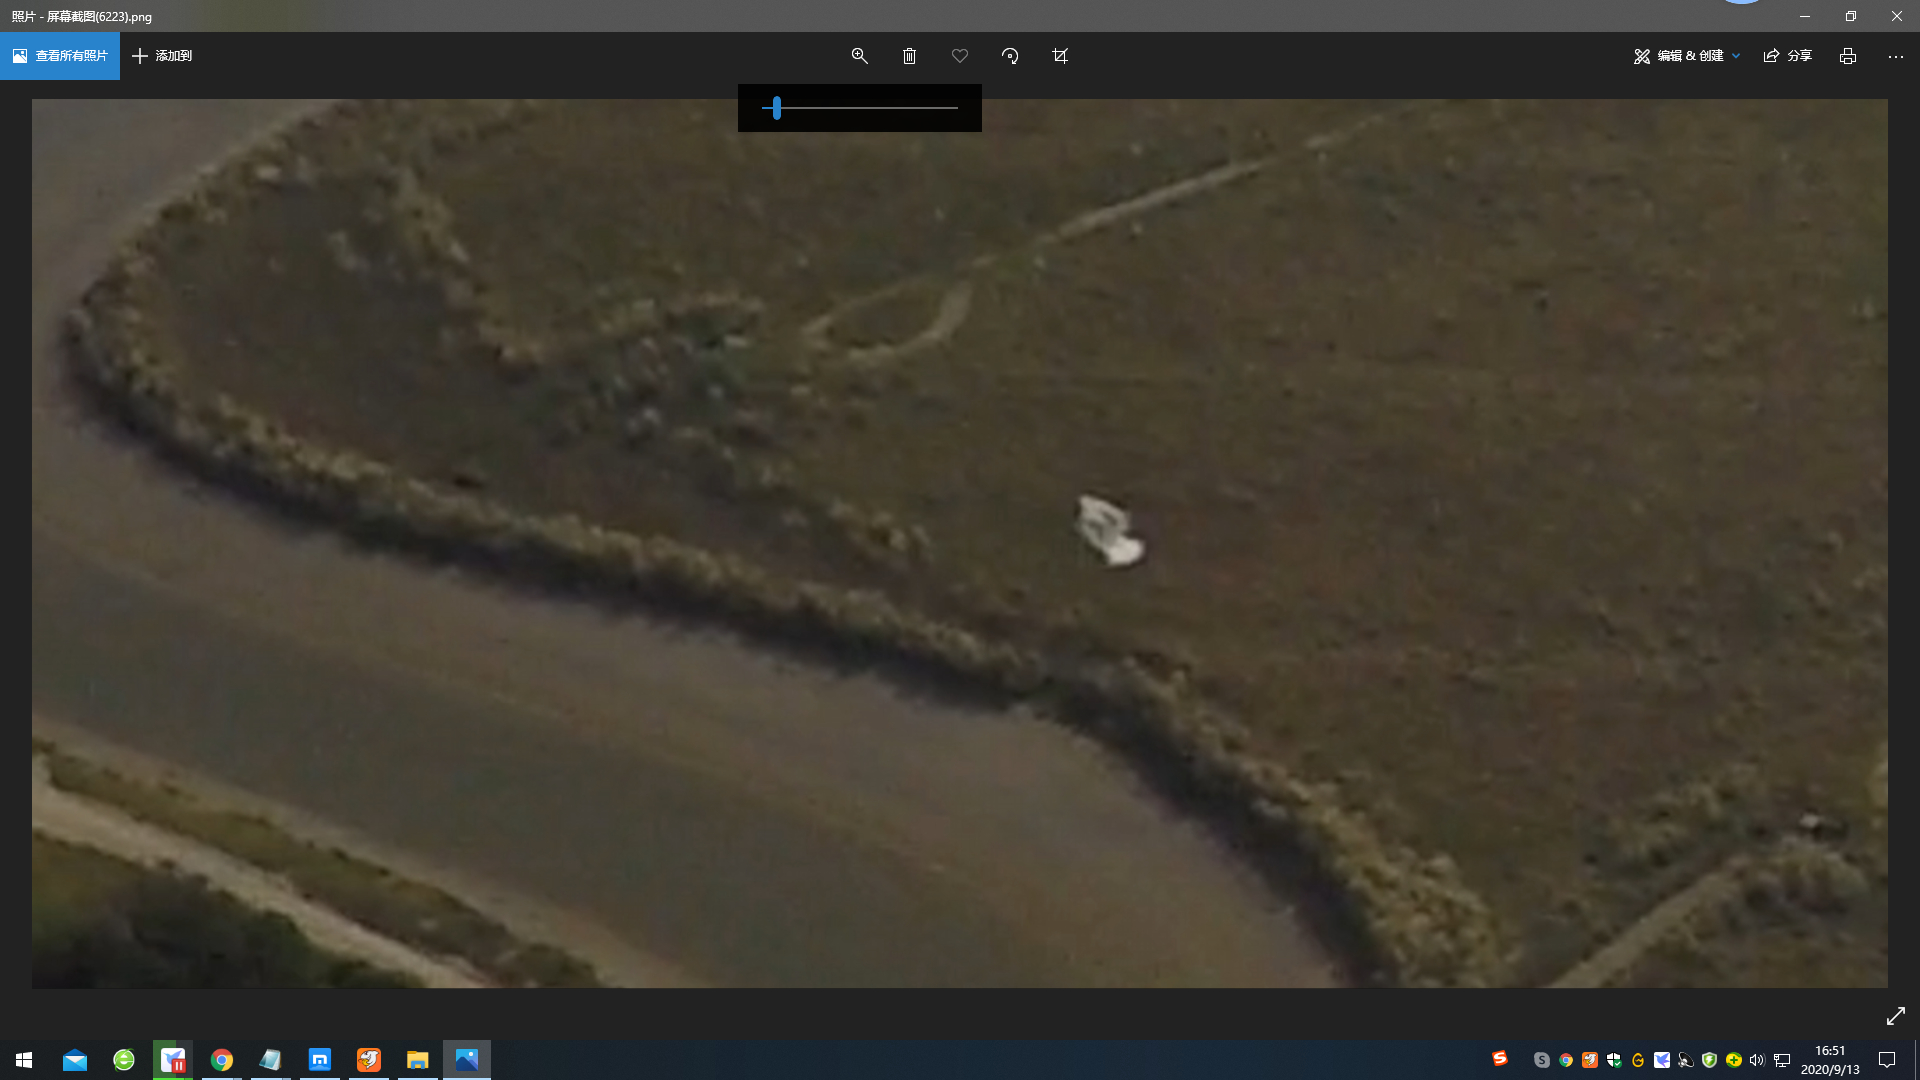1920x1080 pixels.
Task: Open the Windows Start menu
Action: [24, 1060]
